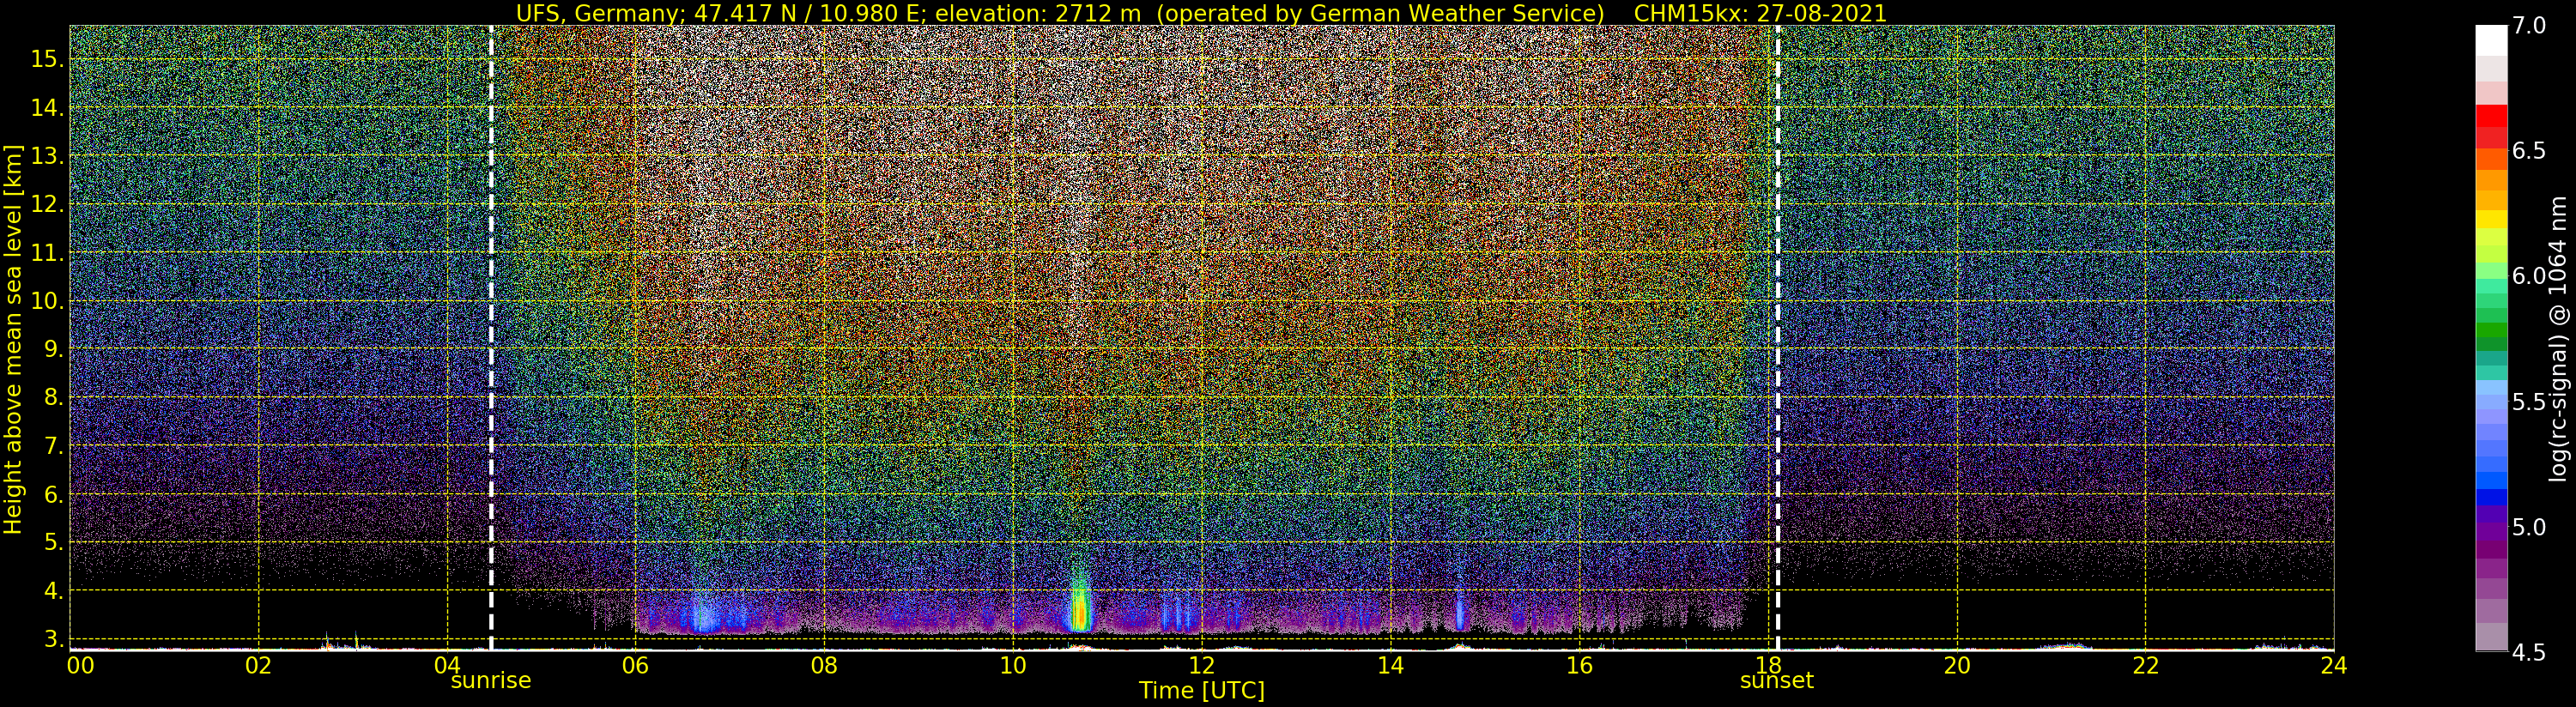Click the yellow band on the colorbar
Viewport: 2576px width, 707px height.
click(2491, 219)
